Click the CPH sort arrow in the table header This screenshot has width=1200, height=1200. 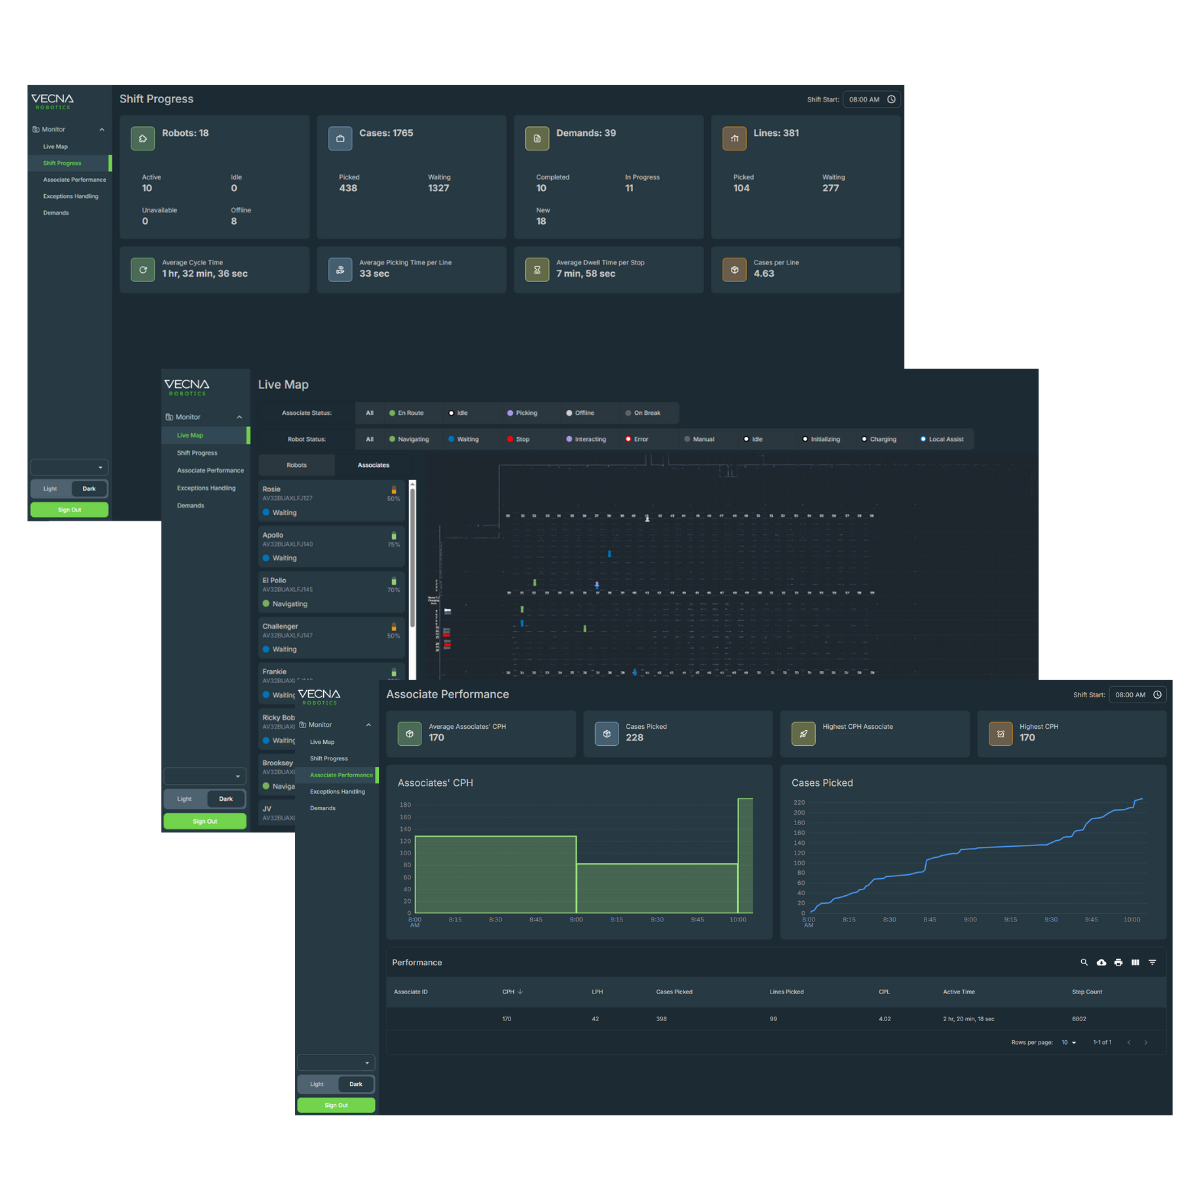point(518,992)
